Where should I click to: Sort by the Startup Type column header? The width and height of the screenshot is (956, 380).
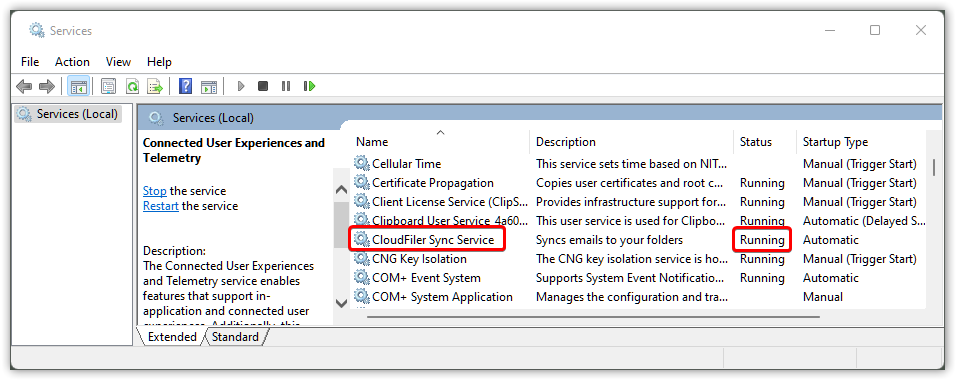tap(835, 142)
